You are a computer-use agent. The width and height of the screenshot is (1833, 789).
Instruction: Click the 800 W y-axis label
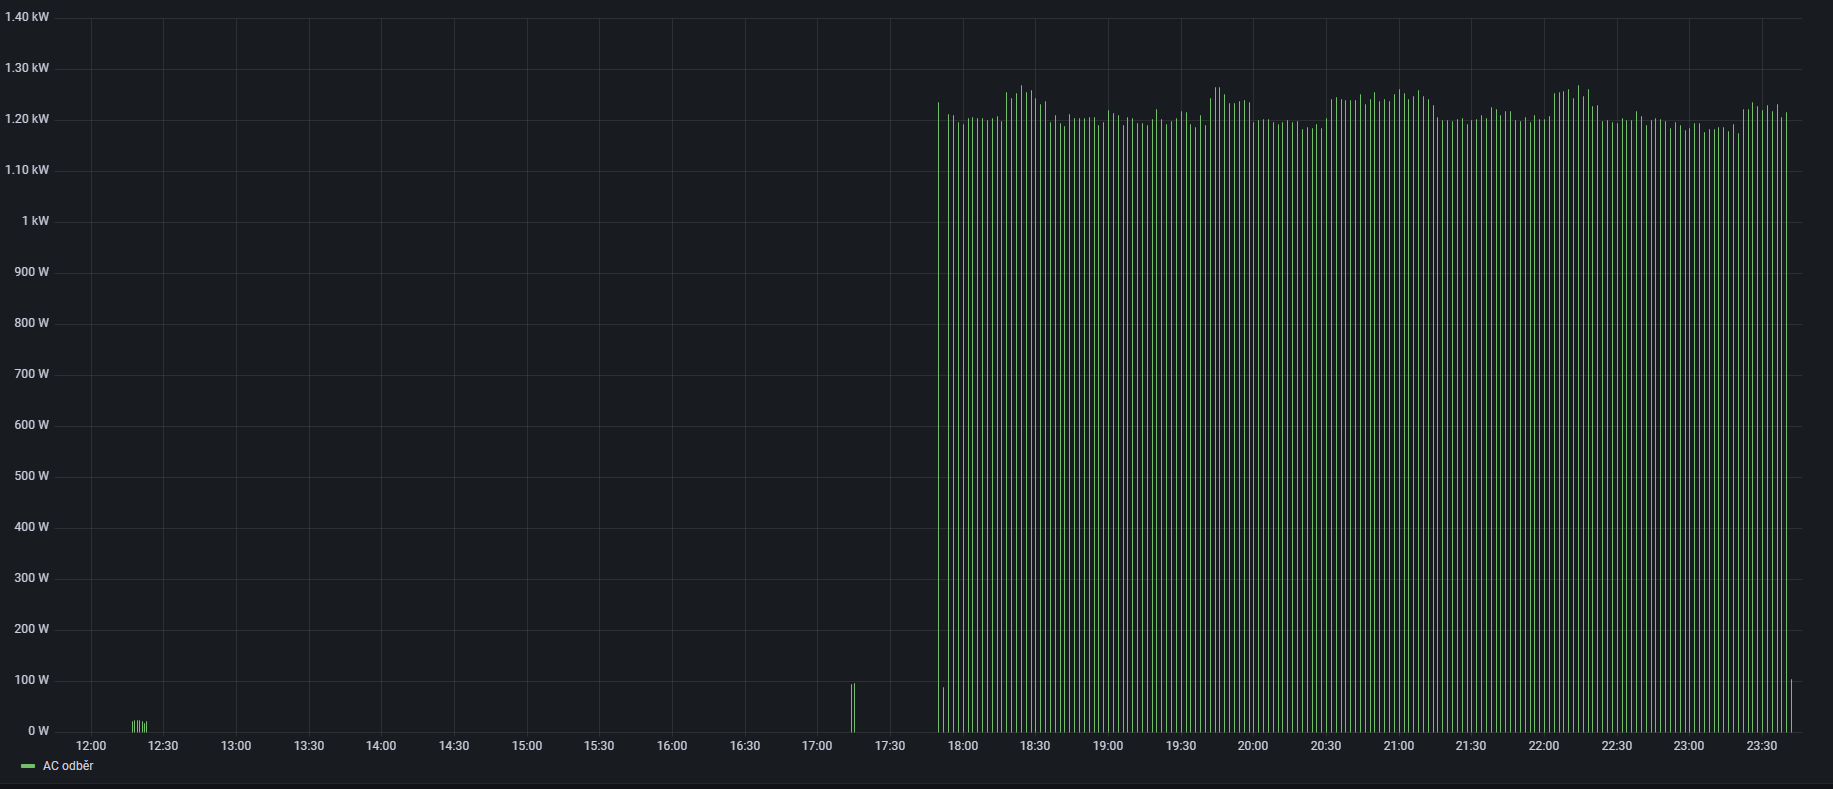tap(32, 324)
